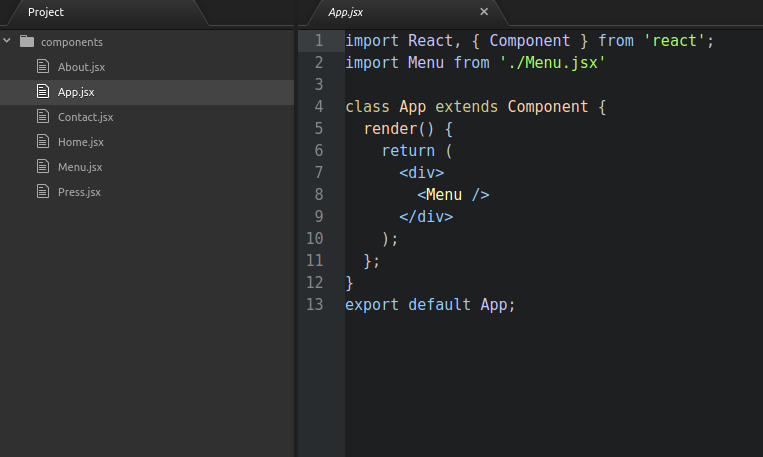The height and width of the screenshot is (457, 763).
Task: Click the Press.jsx file icon
Action: coord(43,191)
